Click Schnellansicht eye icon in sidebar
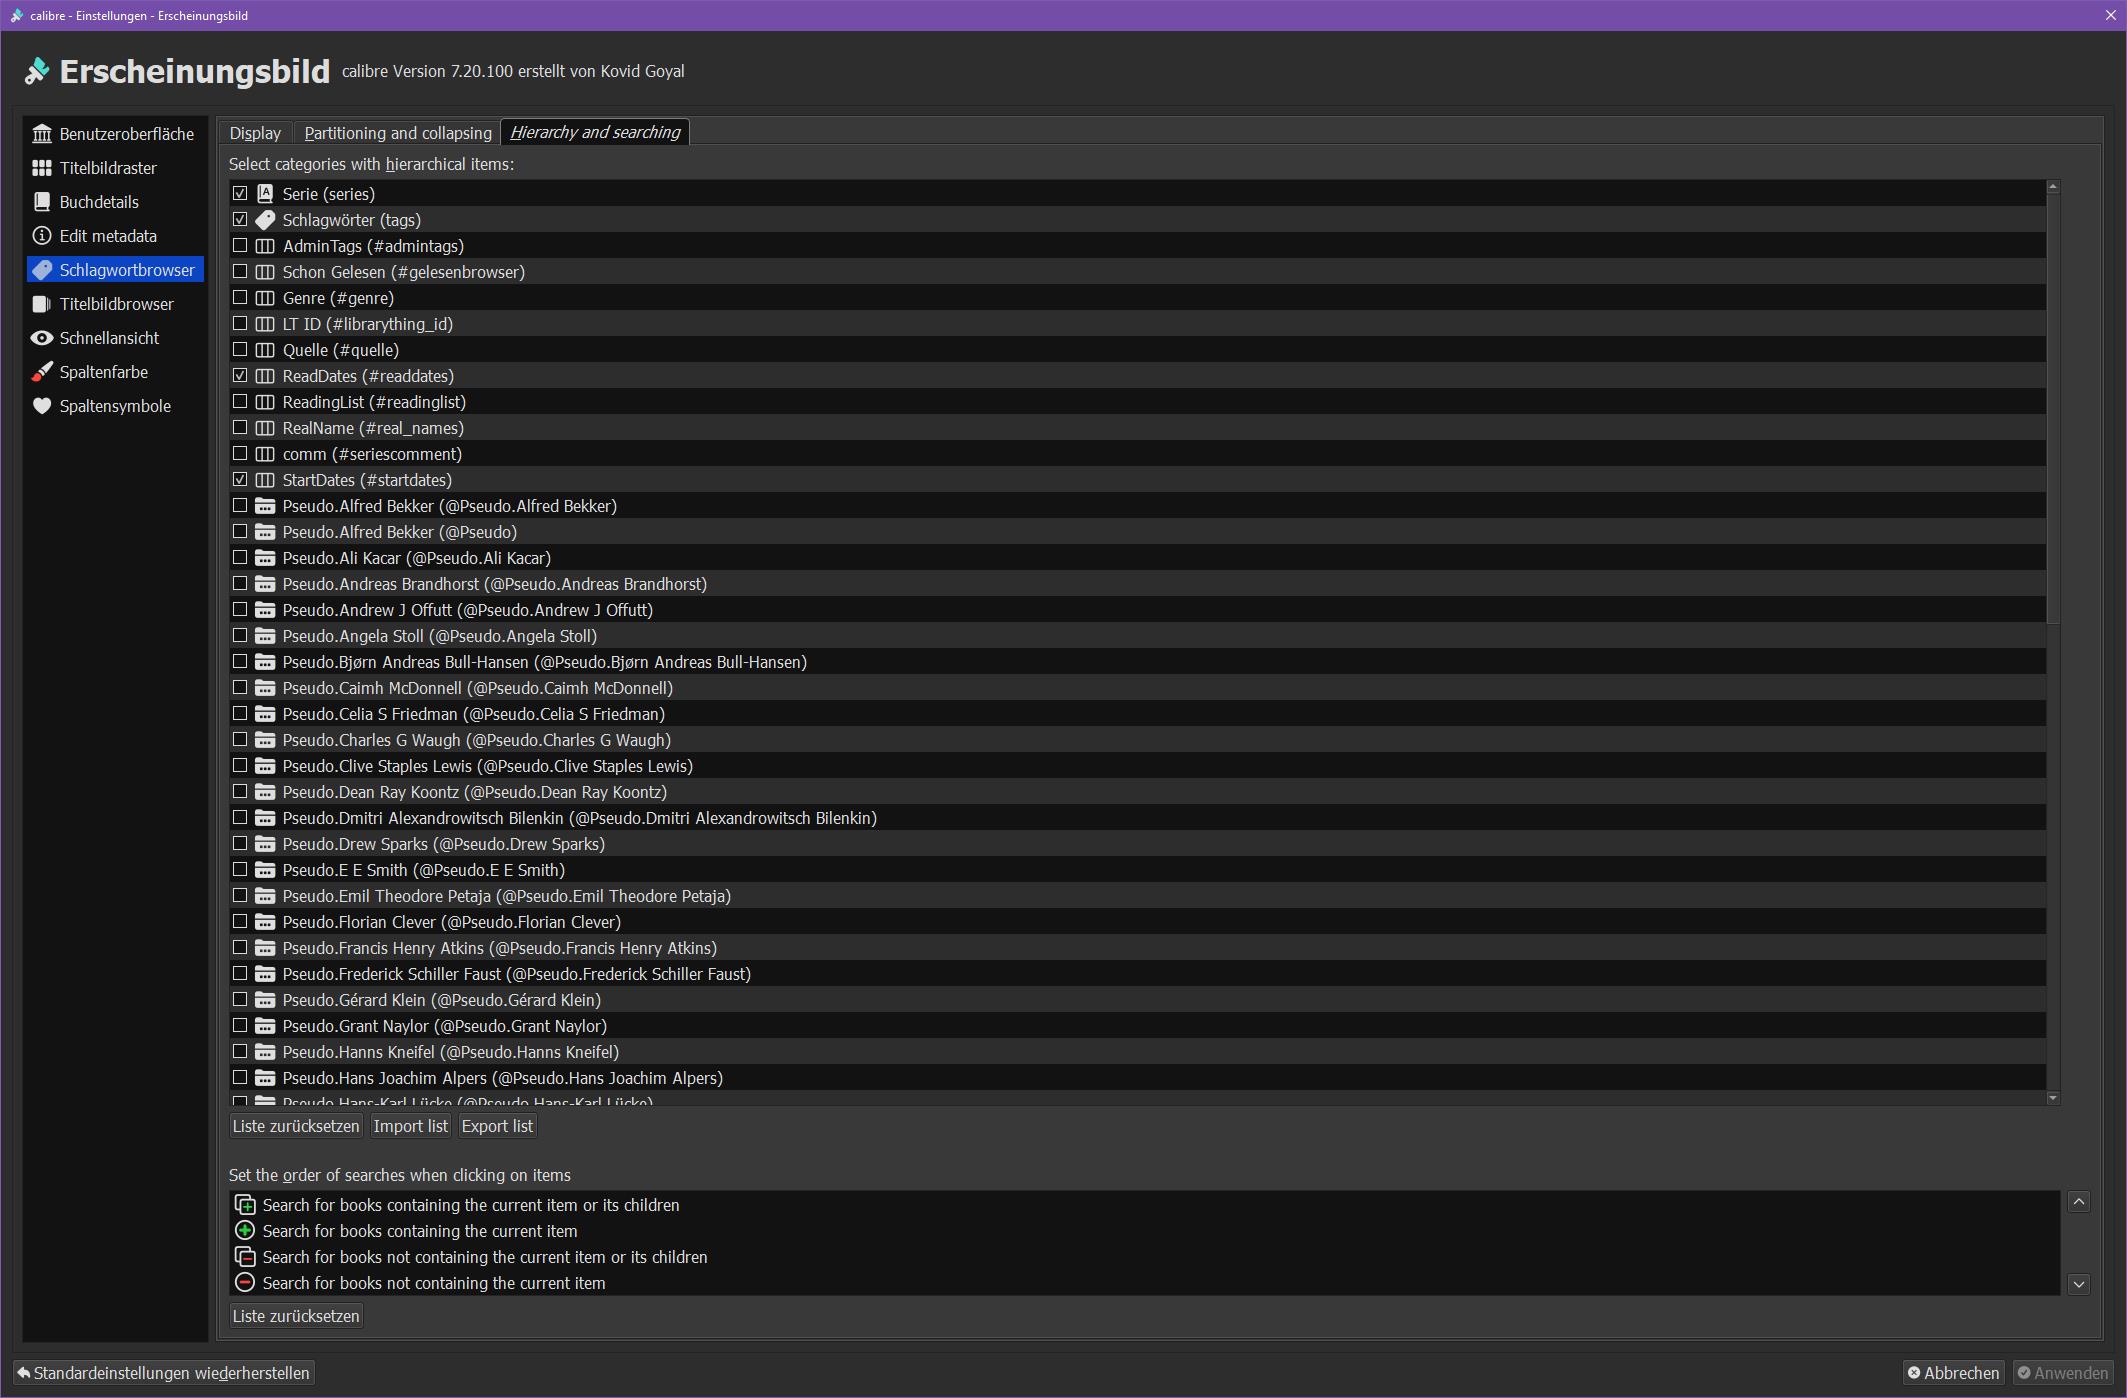Image resolution: width=2127 pixels, height=1398 pixels. click(x=42, y=338)
